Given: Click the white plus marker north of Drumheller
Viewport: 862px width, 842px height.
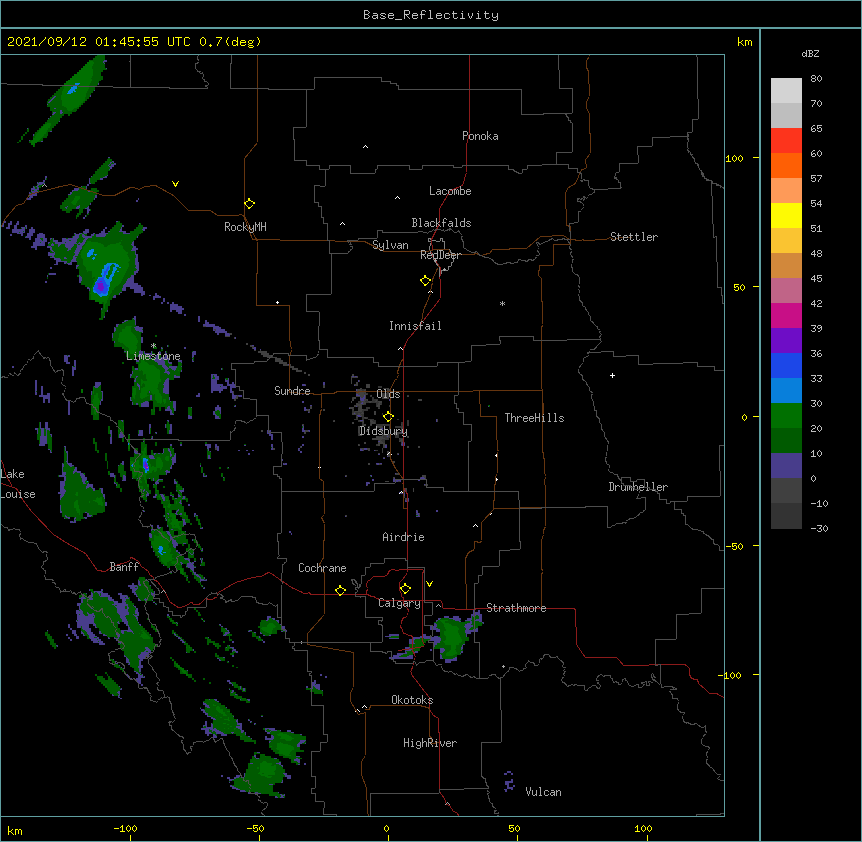Looking at the screenshot, I should [x=612, y=375].
